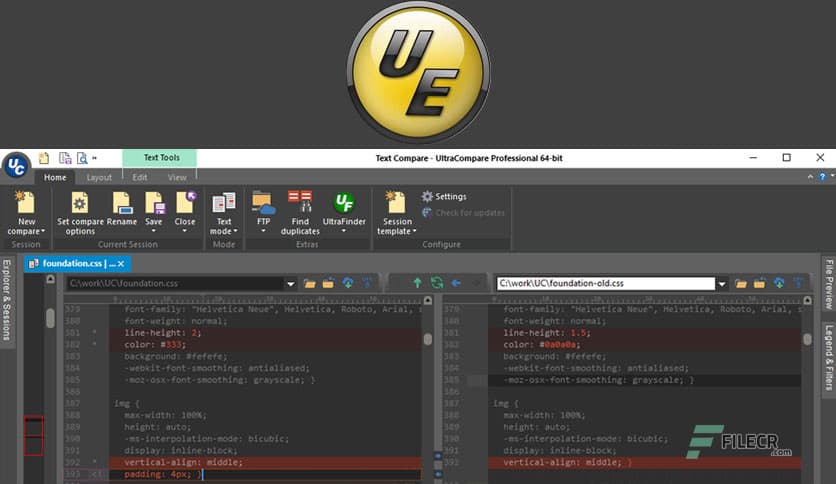Browse for left file with folder icon
This screenshot has width=836, height=484.
[x=310, y=283]
